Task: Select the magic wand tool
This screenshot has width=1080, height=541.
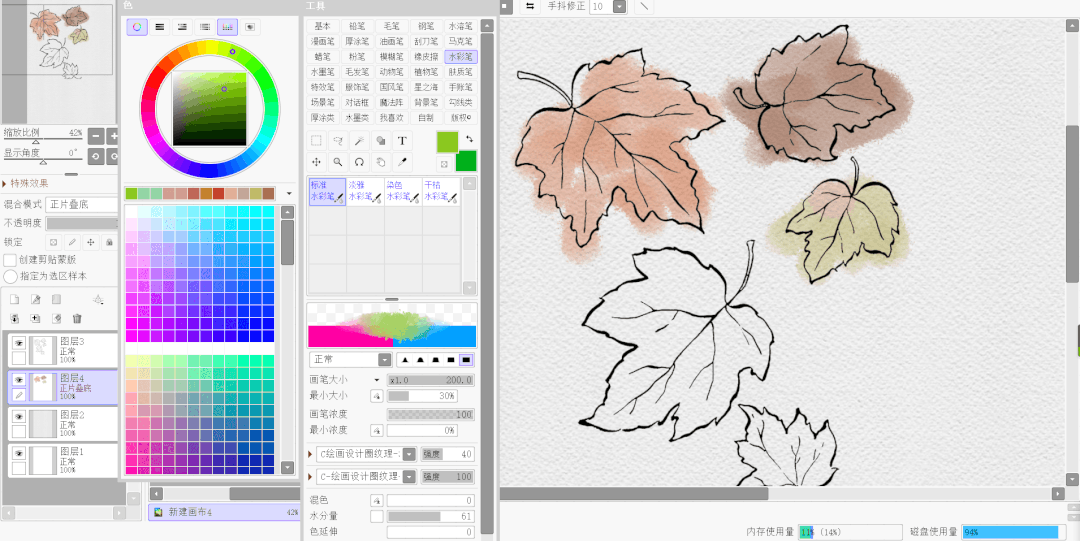Action: coord(359,141)
